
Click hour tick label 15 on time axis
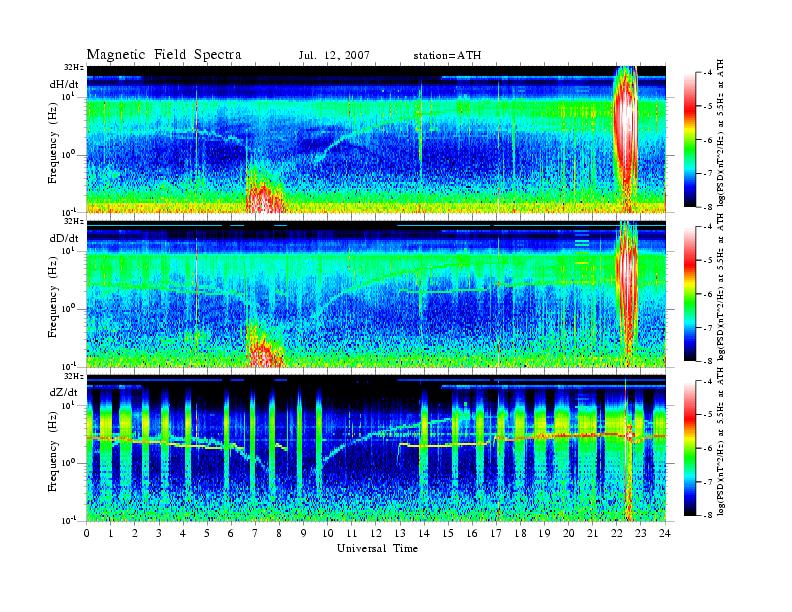448,533
